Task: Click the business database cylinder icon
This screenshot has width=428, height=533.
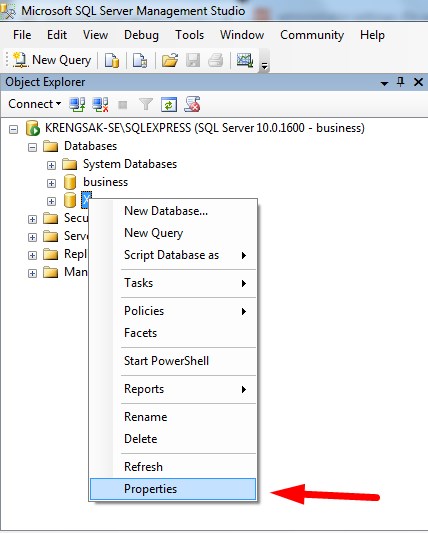Action: tap(70, 182)
